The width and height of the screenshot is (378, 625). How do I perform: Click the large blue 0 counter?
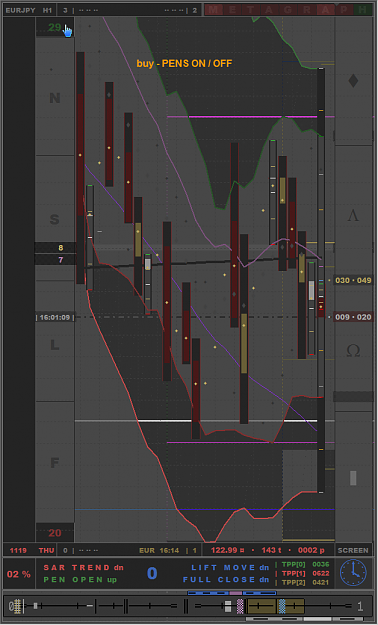pos(152,574)
